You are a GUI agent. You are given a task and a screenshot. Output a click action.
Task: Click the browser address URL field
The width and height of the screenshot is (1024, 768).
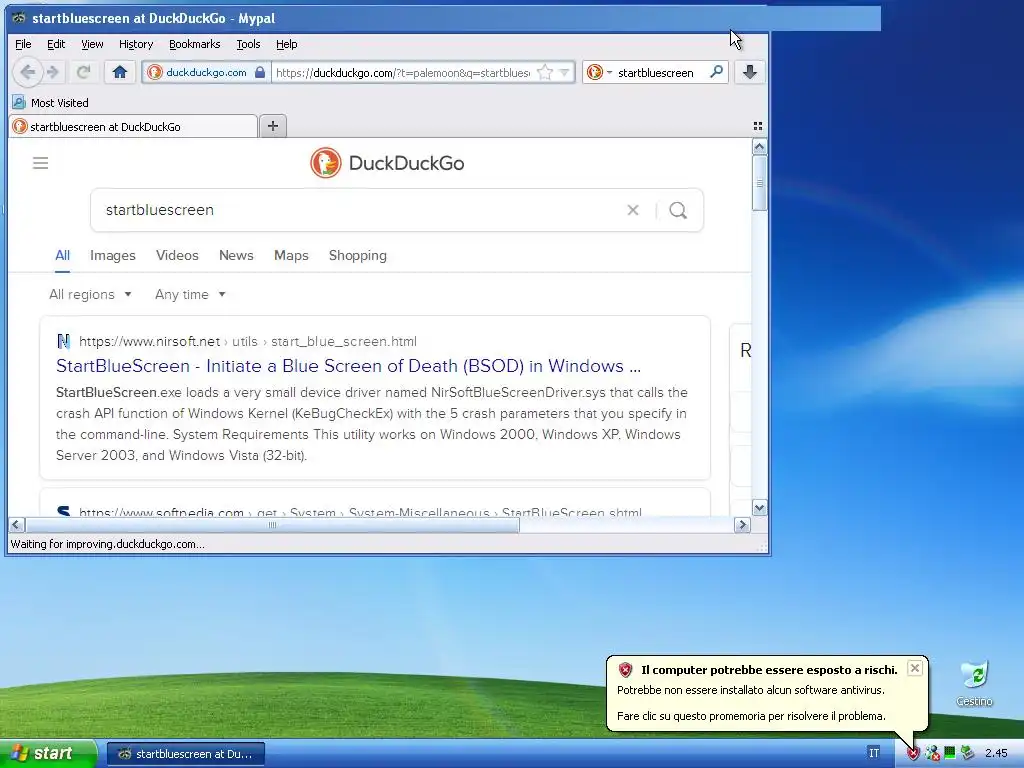coord(403,72)
